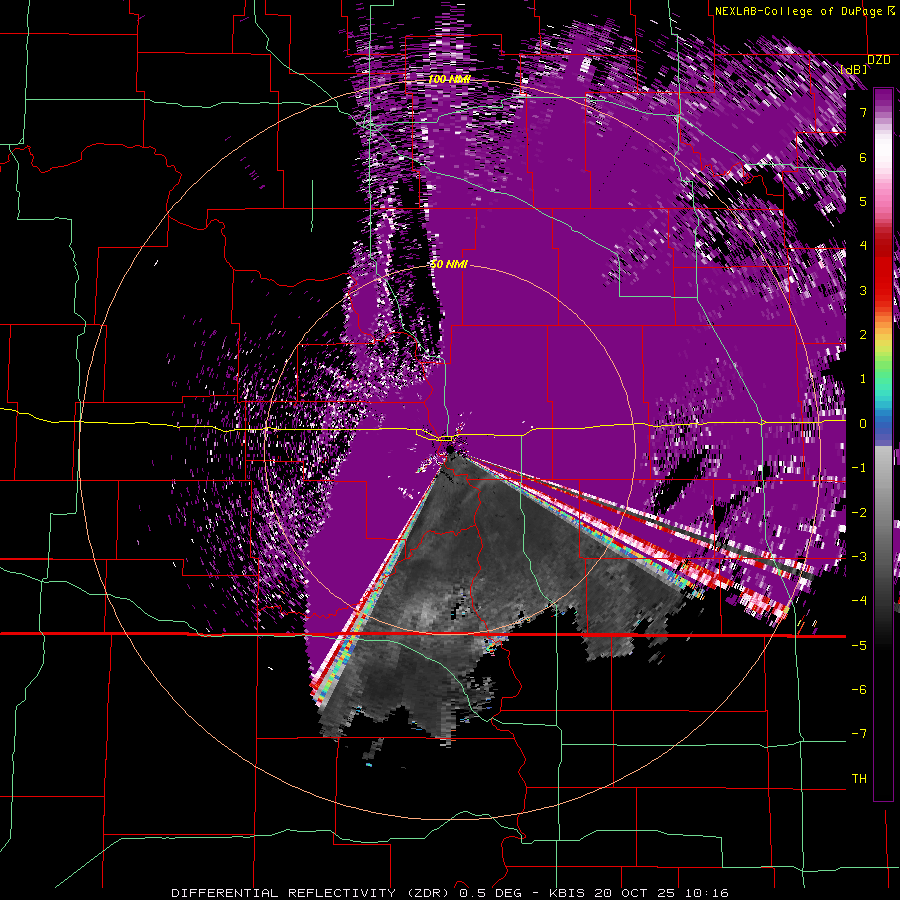The height and width of the screenshot is (900, 900).
Task: Select the 7 dB scale tick label
Action: [x=863, y=112]
